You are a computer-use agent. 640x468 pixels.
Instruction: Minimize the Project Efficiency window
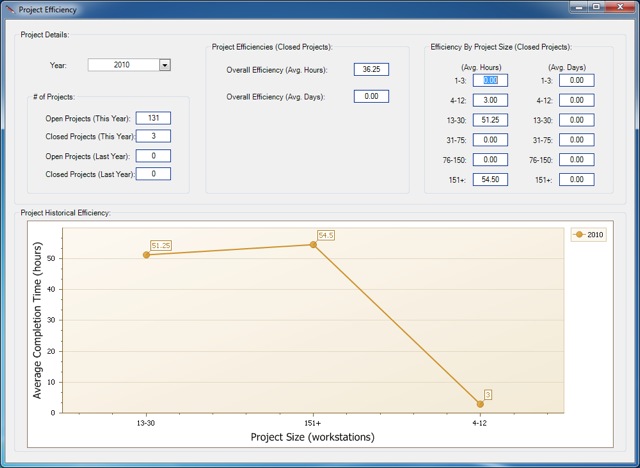click(x=576, y=7)
